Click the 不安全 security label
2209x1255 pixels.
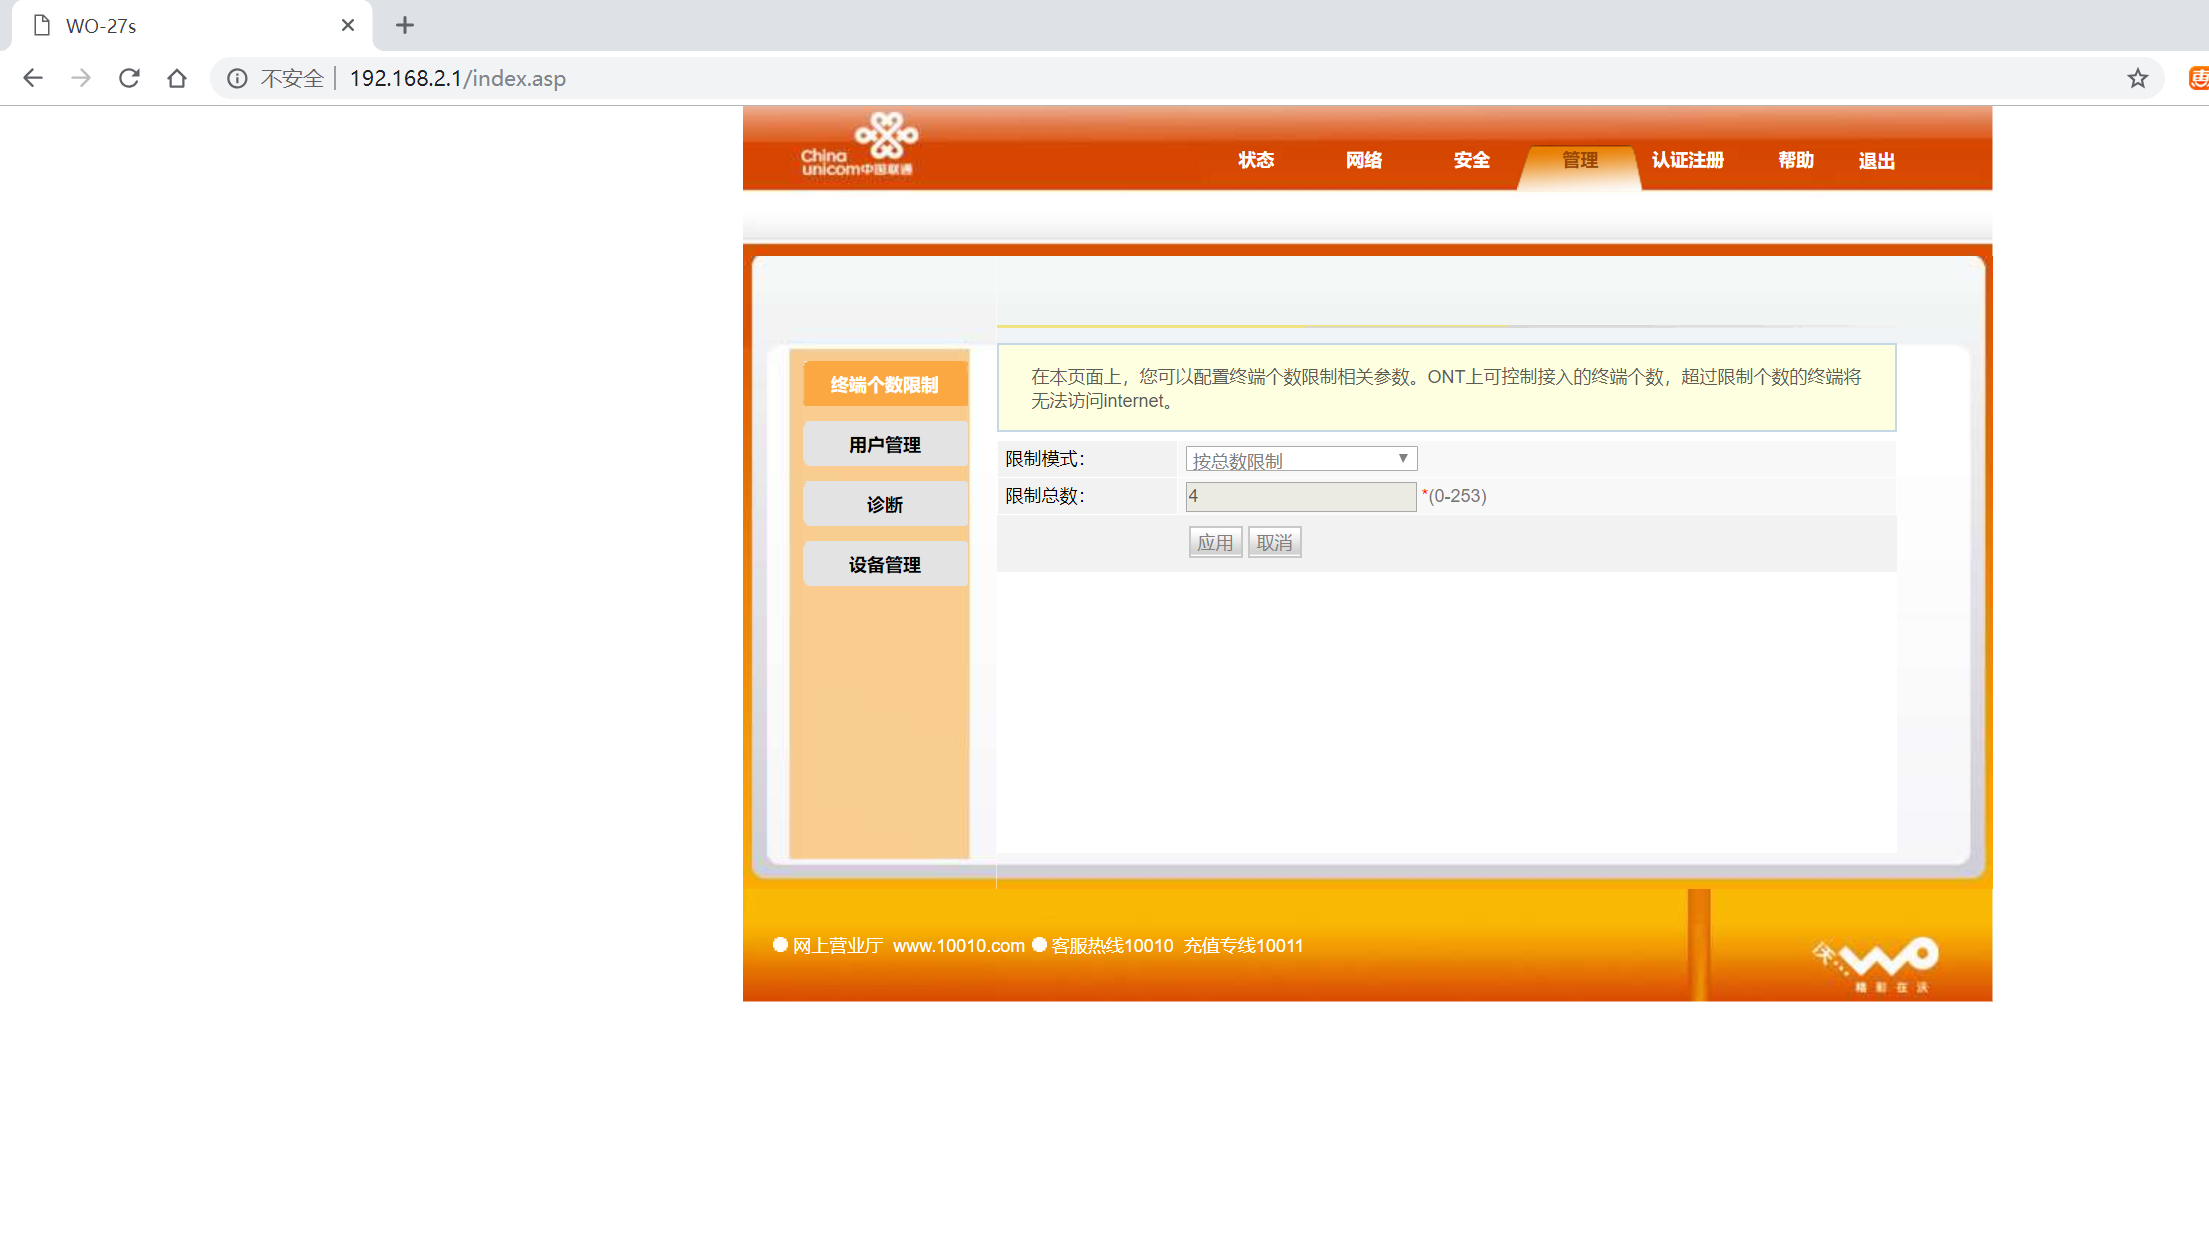click(292, 78)
